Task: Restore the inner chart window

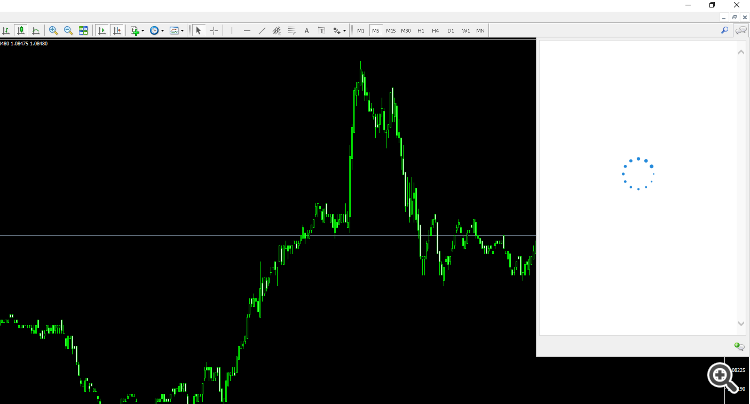Action: (x=735, y=17)
